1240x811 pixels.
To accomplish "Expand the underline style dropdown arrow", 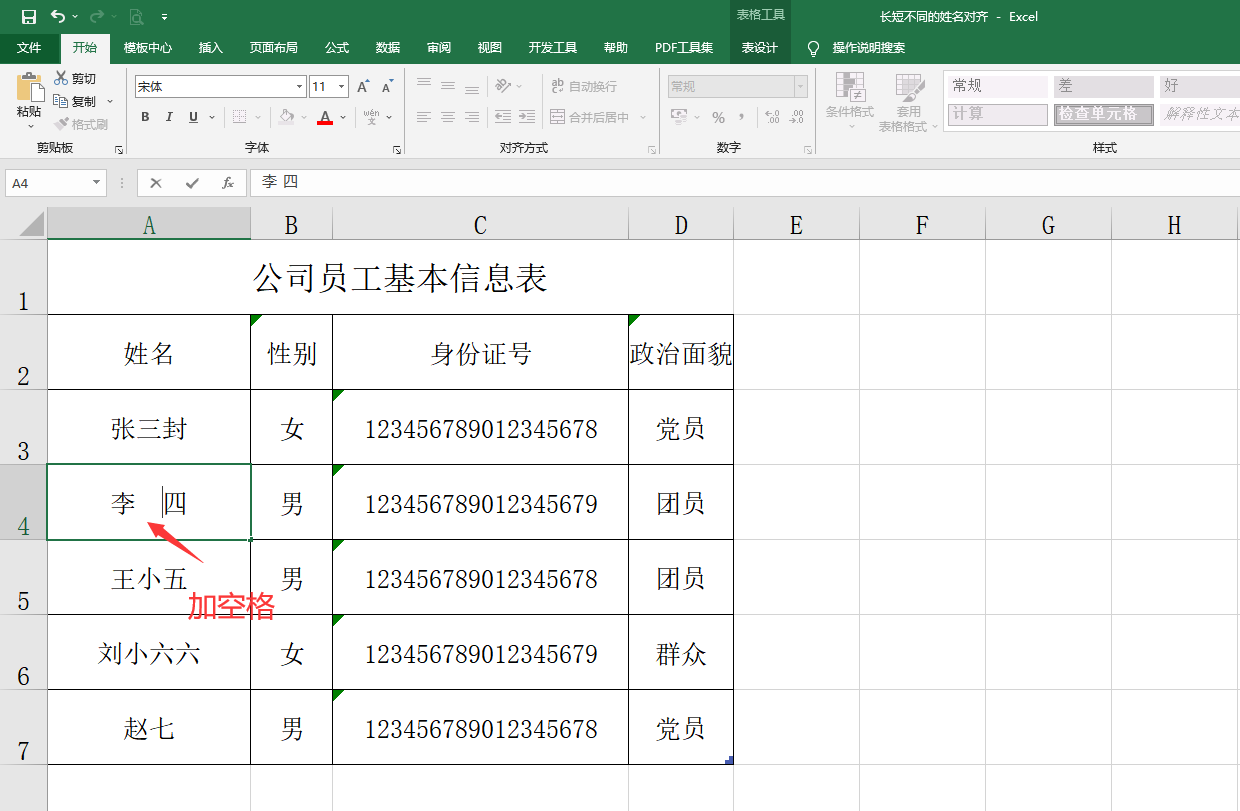I will pyautogui.click(x=212, y=117).
